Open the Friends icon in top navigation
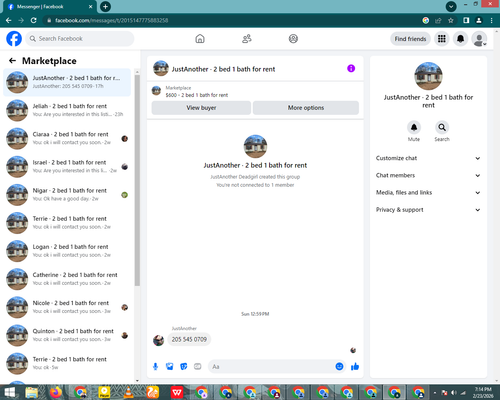500x400 pixels. point(247,39)
